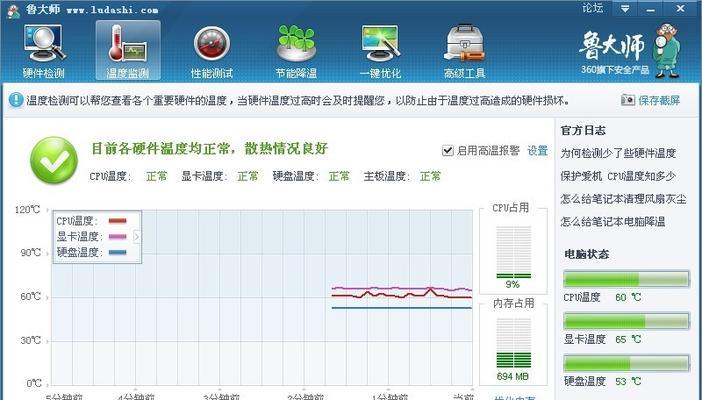Click the 官方日志 heading

pos(583,130)
